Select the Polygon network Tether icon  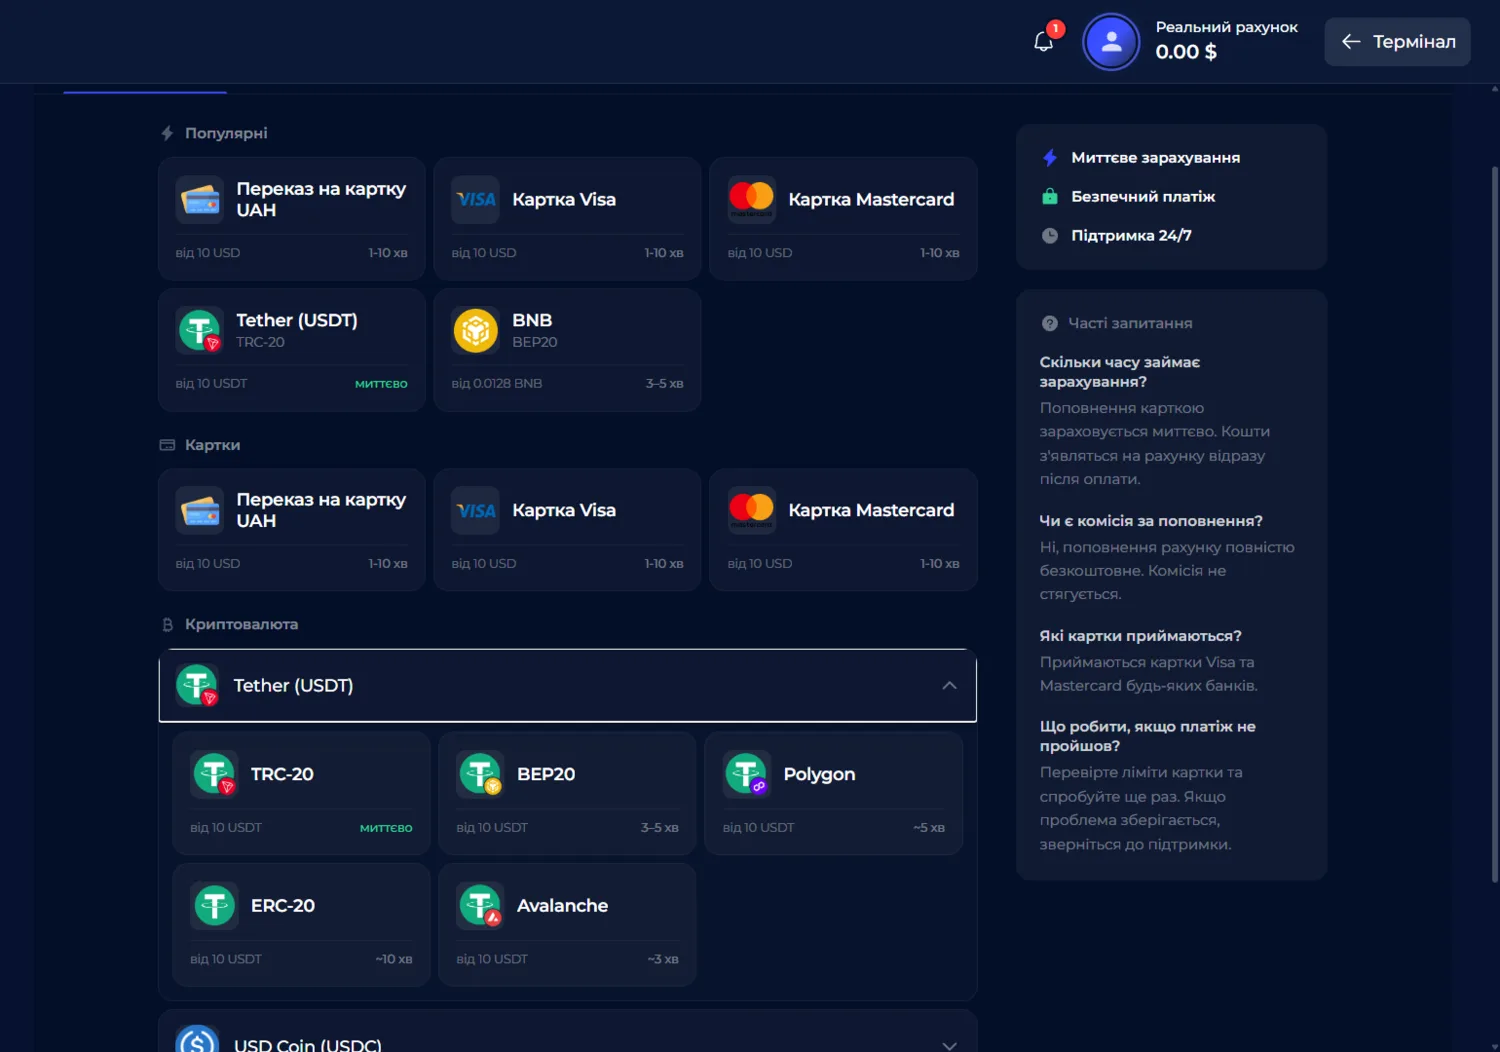(x=747, y=774)
